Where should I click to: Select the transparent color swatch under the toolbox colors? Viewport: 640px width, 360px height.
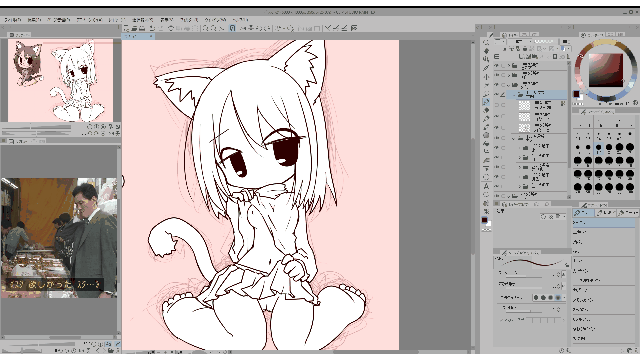(x=486, y=230)
